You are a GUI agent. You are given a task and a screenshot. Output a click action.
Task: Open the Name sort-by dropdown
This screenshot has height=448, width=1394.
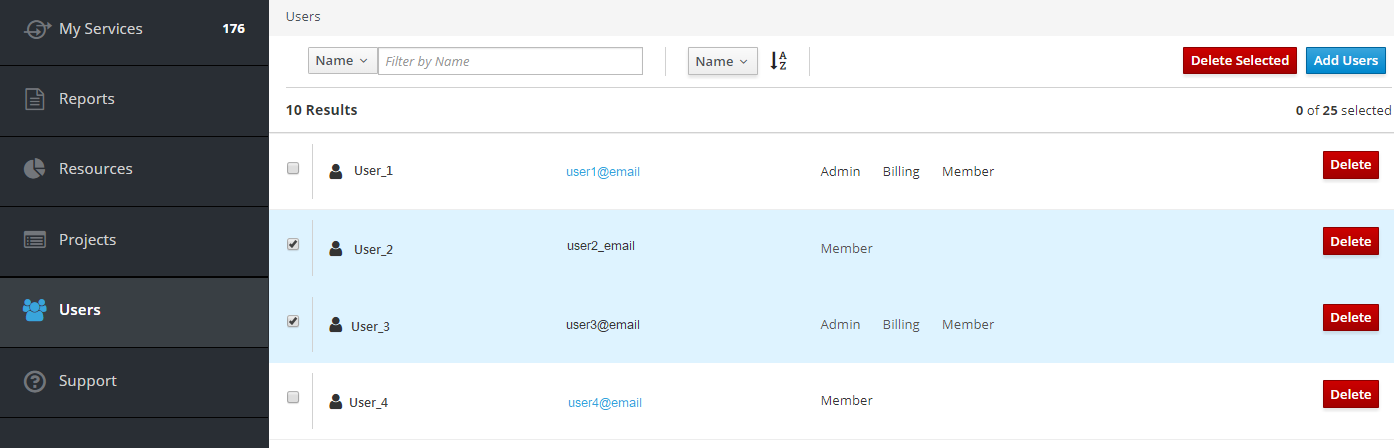(x=722, y=62)
